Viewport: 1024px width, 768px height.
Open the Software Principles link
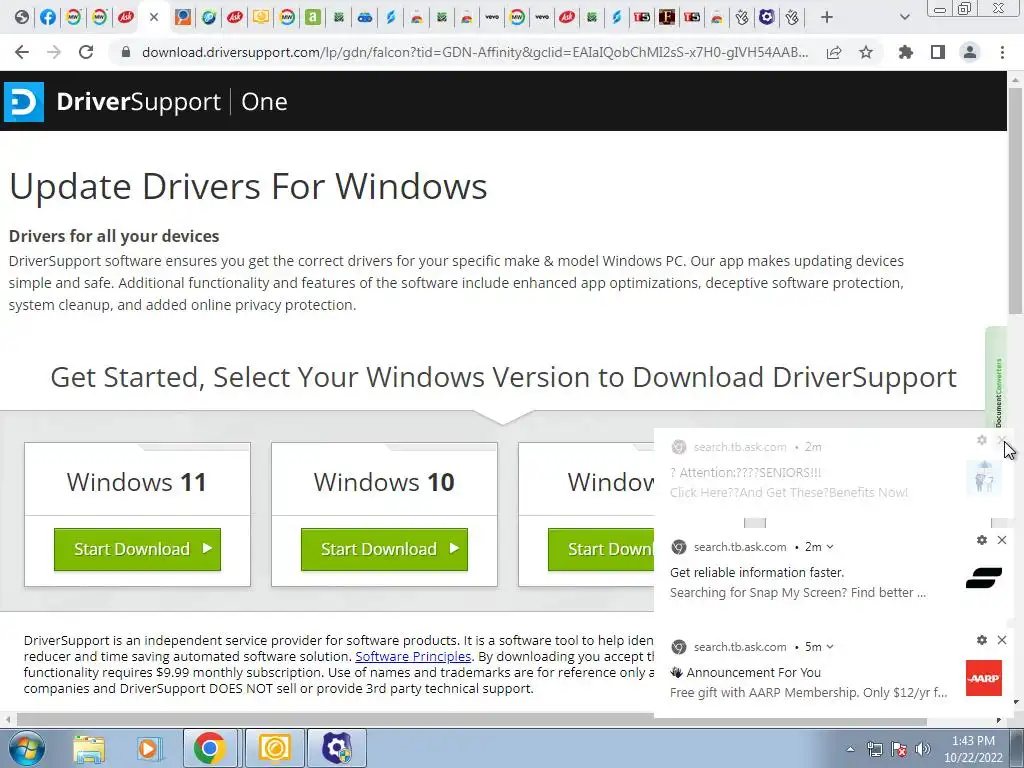(x=413, y=656)
